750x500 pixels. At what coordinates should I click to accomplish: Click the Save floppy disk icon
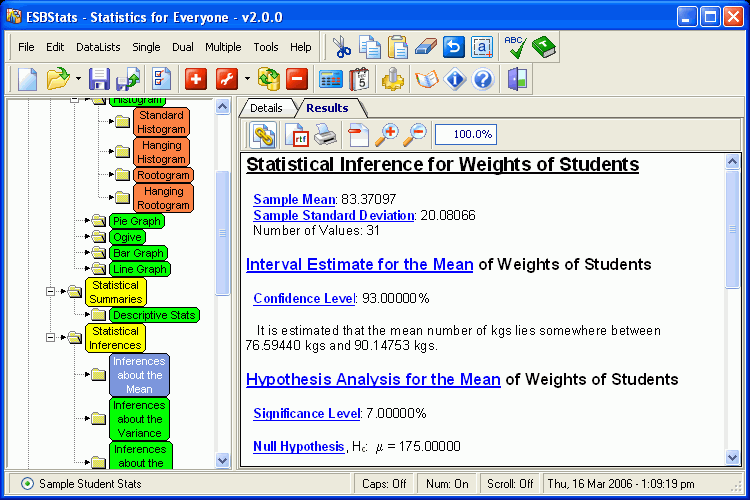pos(99,79)
